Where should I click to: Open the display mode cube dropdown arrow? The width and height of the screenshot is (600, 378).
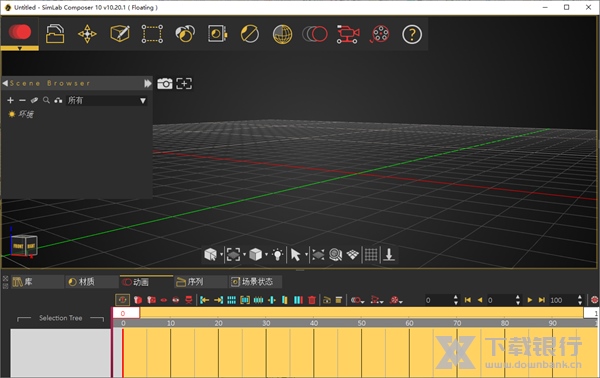pos(266,254)
